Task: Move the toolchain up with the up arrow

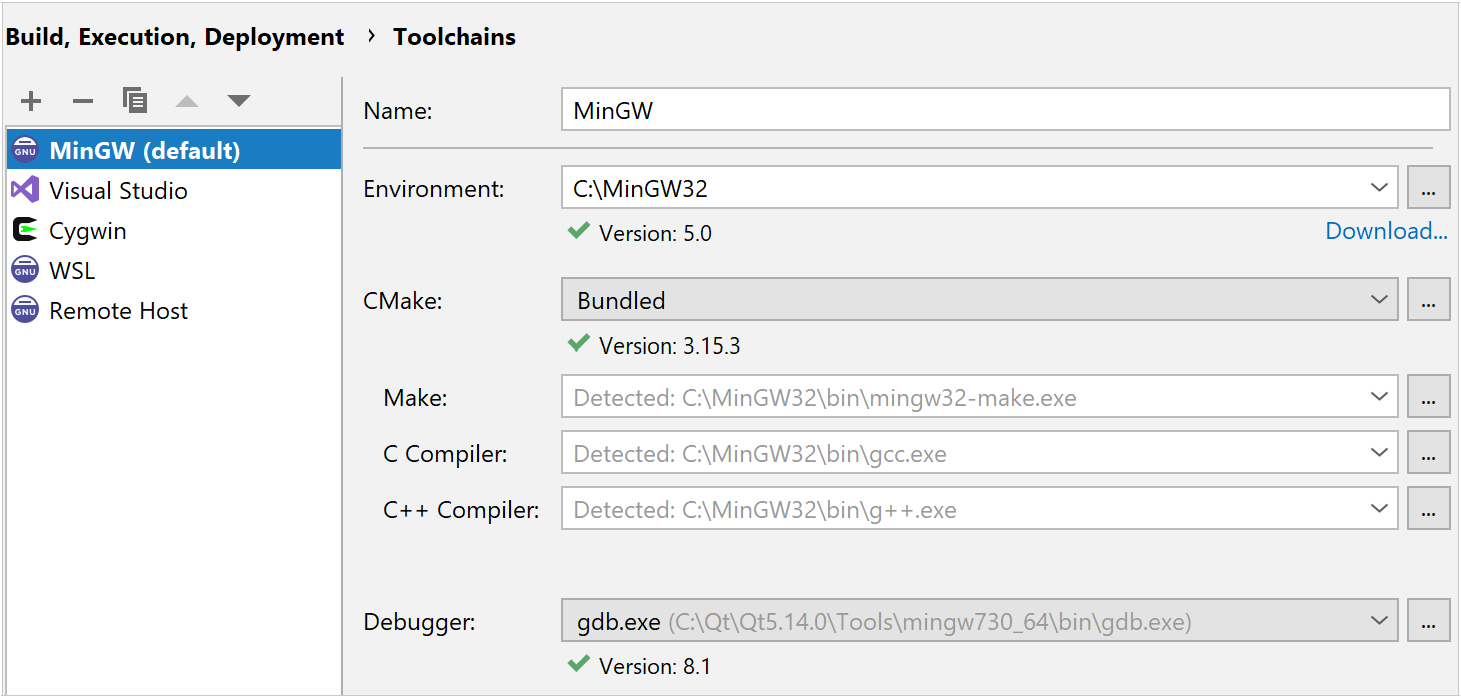Action: [185, 100]
